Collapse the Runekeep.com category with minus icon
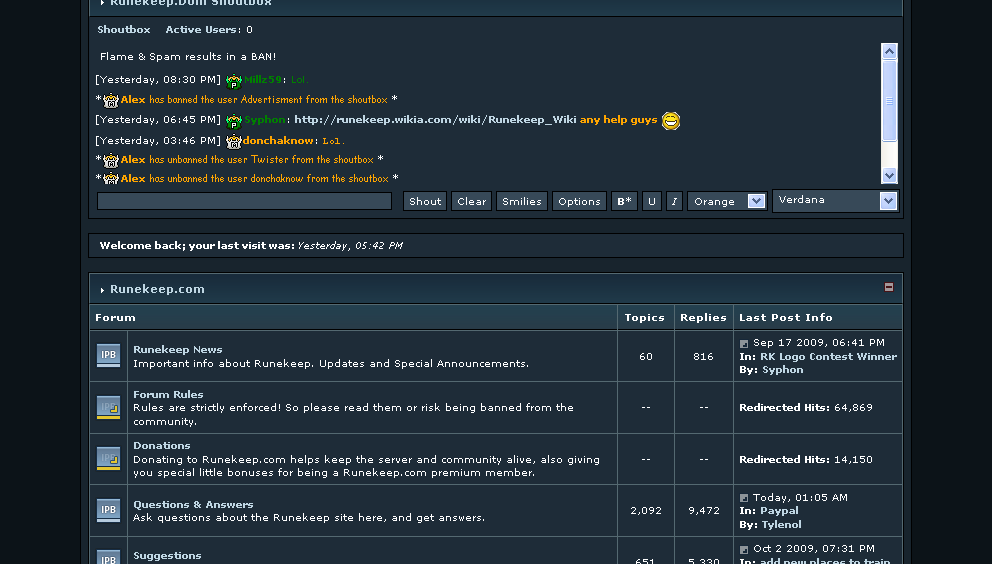 (888, 287)
